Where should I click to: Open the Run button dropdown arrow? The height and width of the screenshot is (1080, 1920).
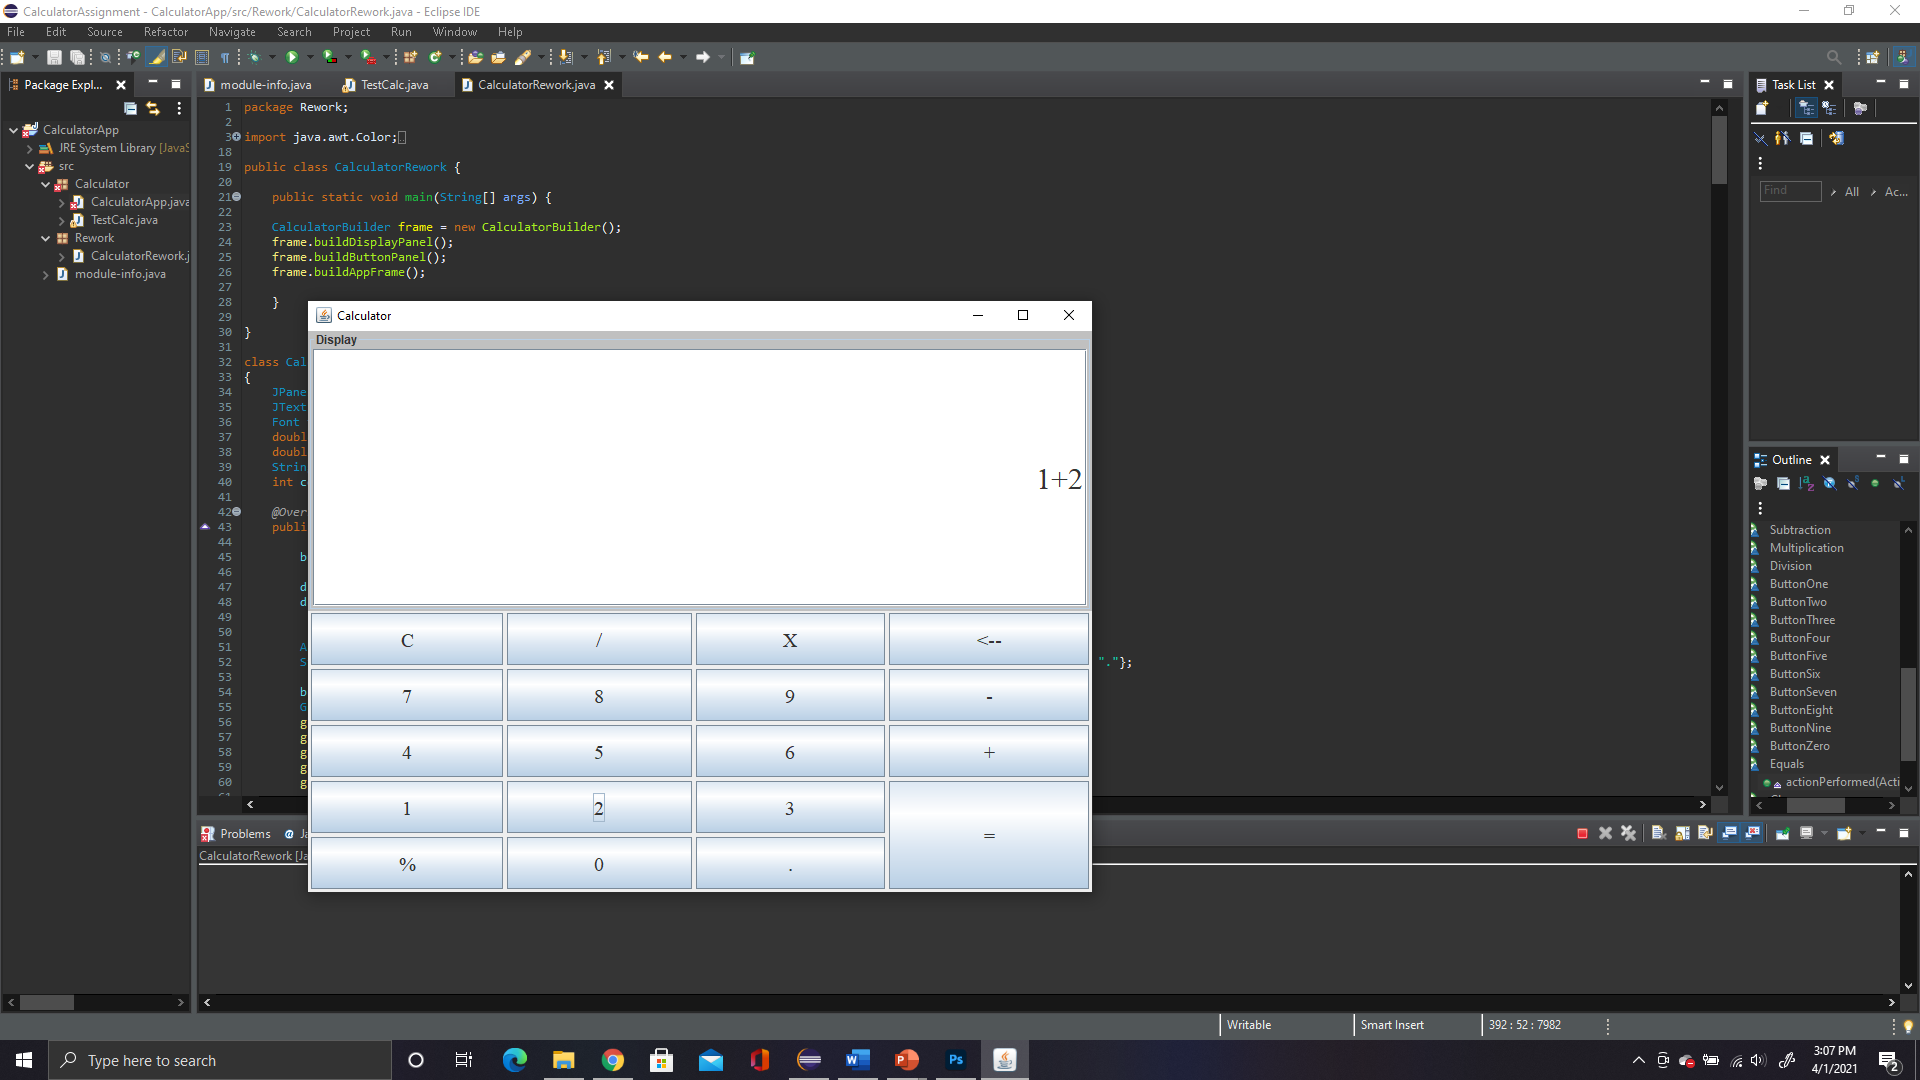click(x=309, y=57)
